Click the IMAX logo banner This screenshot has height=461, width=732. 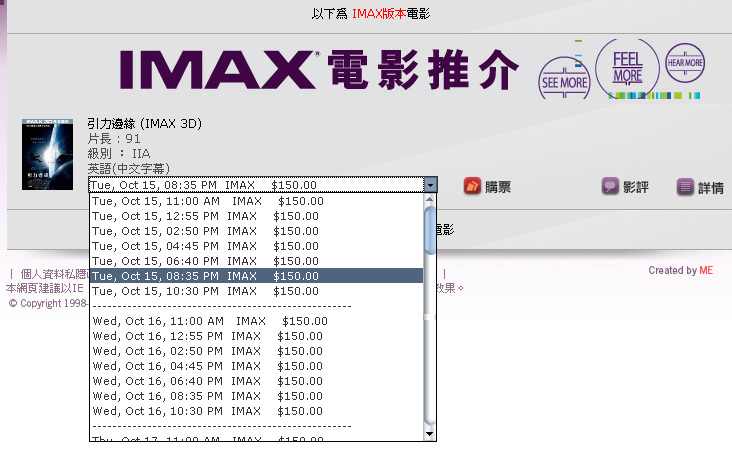pos(320,69)
